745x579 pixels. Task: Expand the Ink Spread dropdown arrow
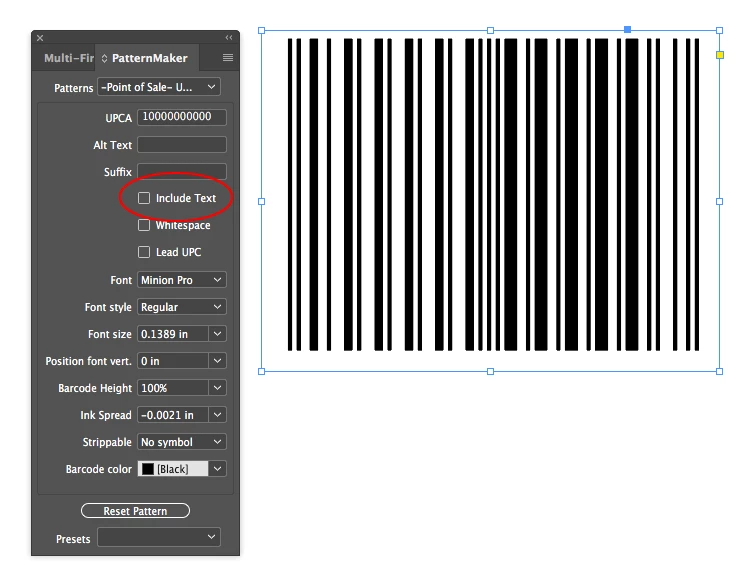tap(218, 416)
